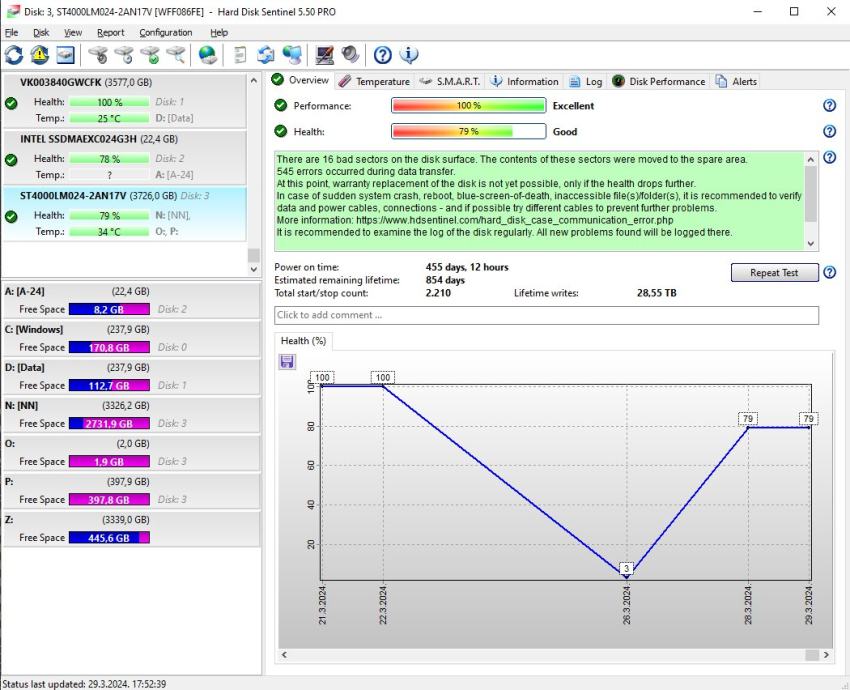The image size is (850, 690).
Task: Click the disk with green checkmark icon
Action: click(149, 54)
